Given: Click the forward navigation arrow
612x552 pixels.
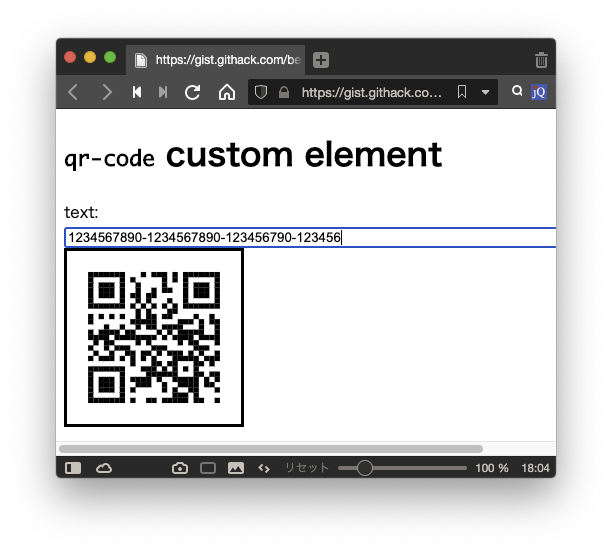Looking at the screenshot, I should point(106,92).
